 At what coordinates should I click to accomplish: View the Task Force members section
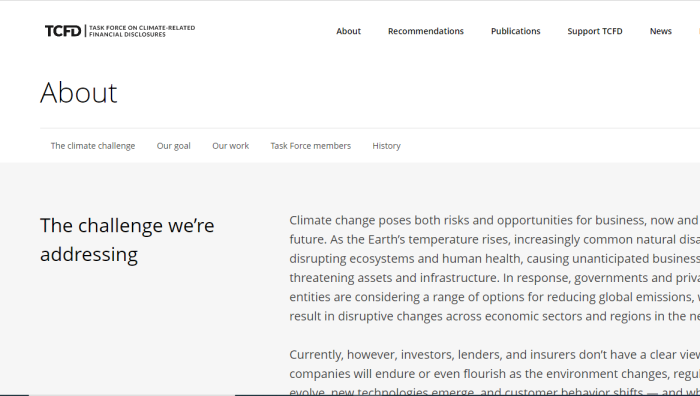310,146
